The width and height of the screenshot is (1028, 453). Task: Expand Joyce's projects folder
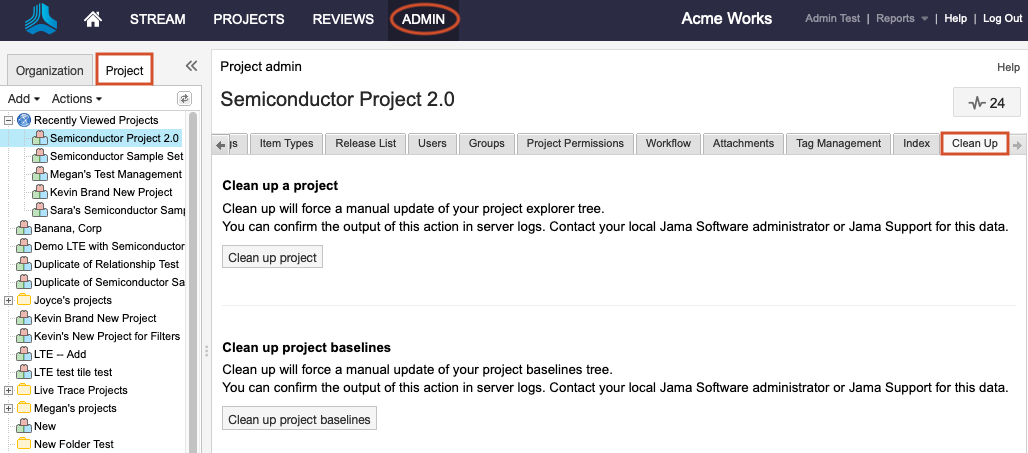coord(9,300)
